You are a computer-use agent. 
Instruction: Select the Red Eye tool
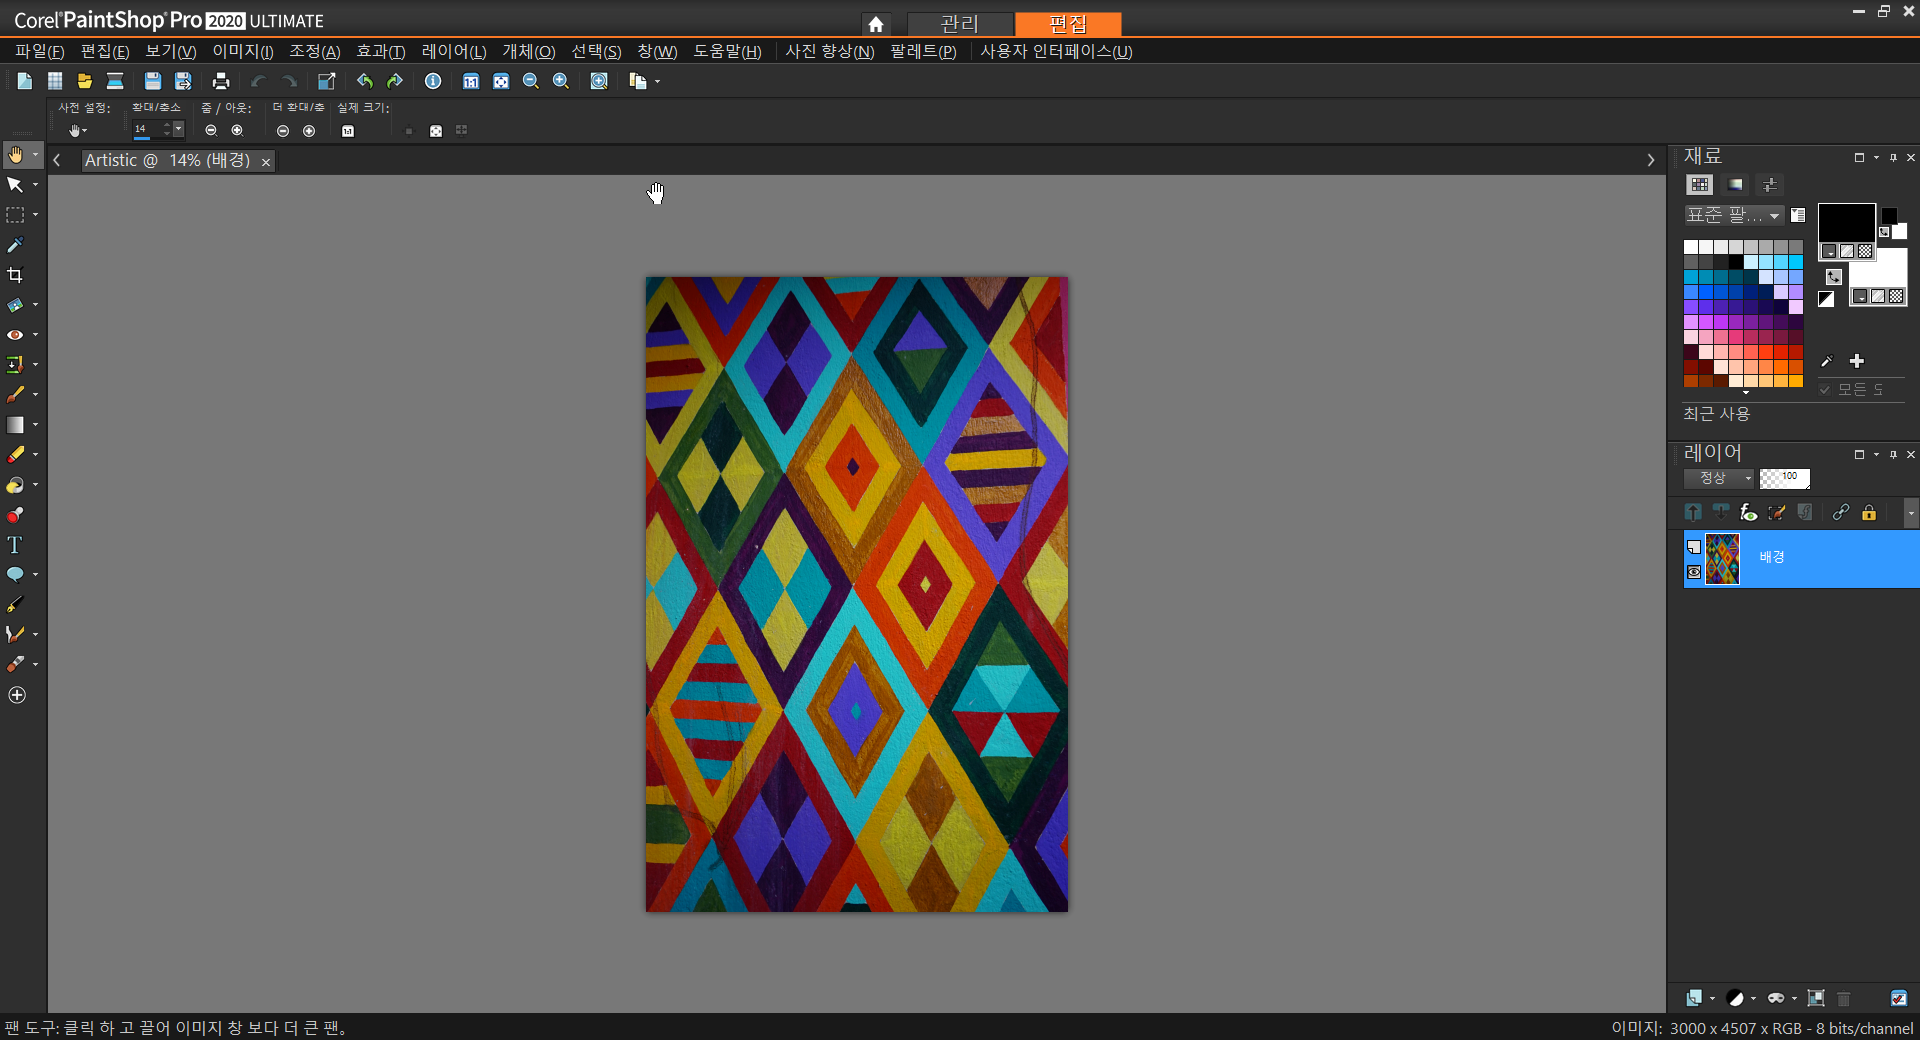tap(15, 335)
